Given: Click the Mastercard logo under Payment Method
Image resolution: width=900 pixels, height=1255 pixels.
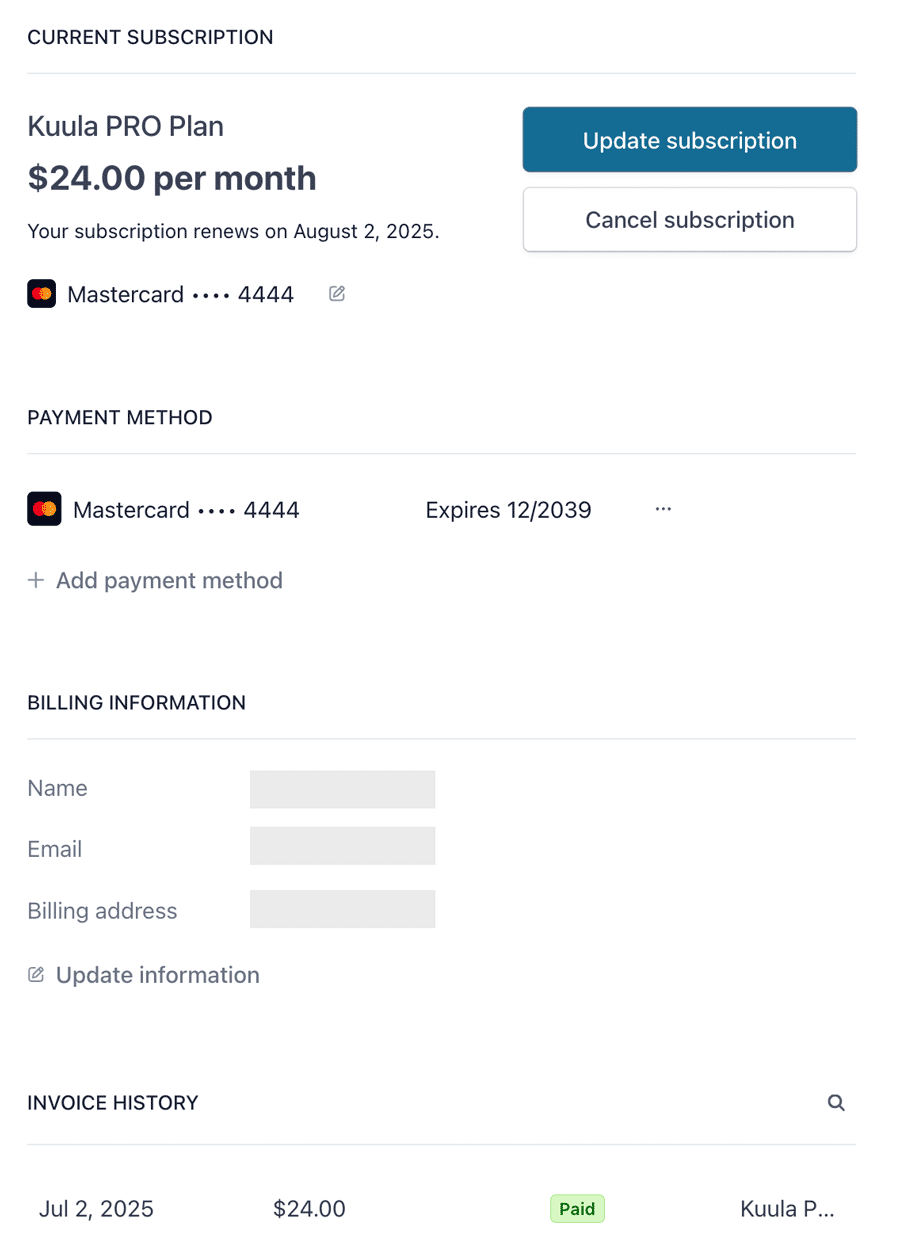Looking at the screenshot, I should [x=44, y=509].
